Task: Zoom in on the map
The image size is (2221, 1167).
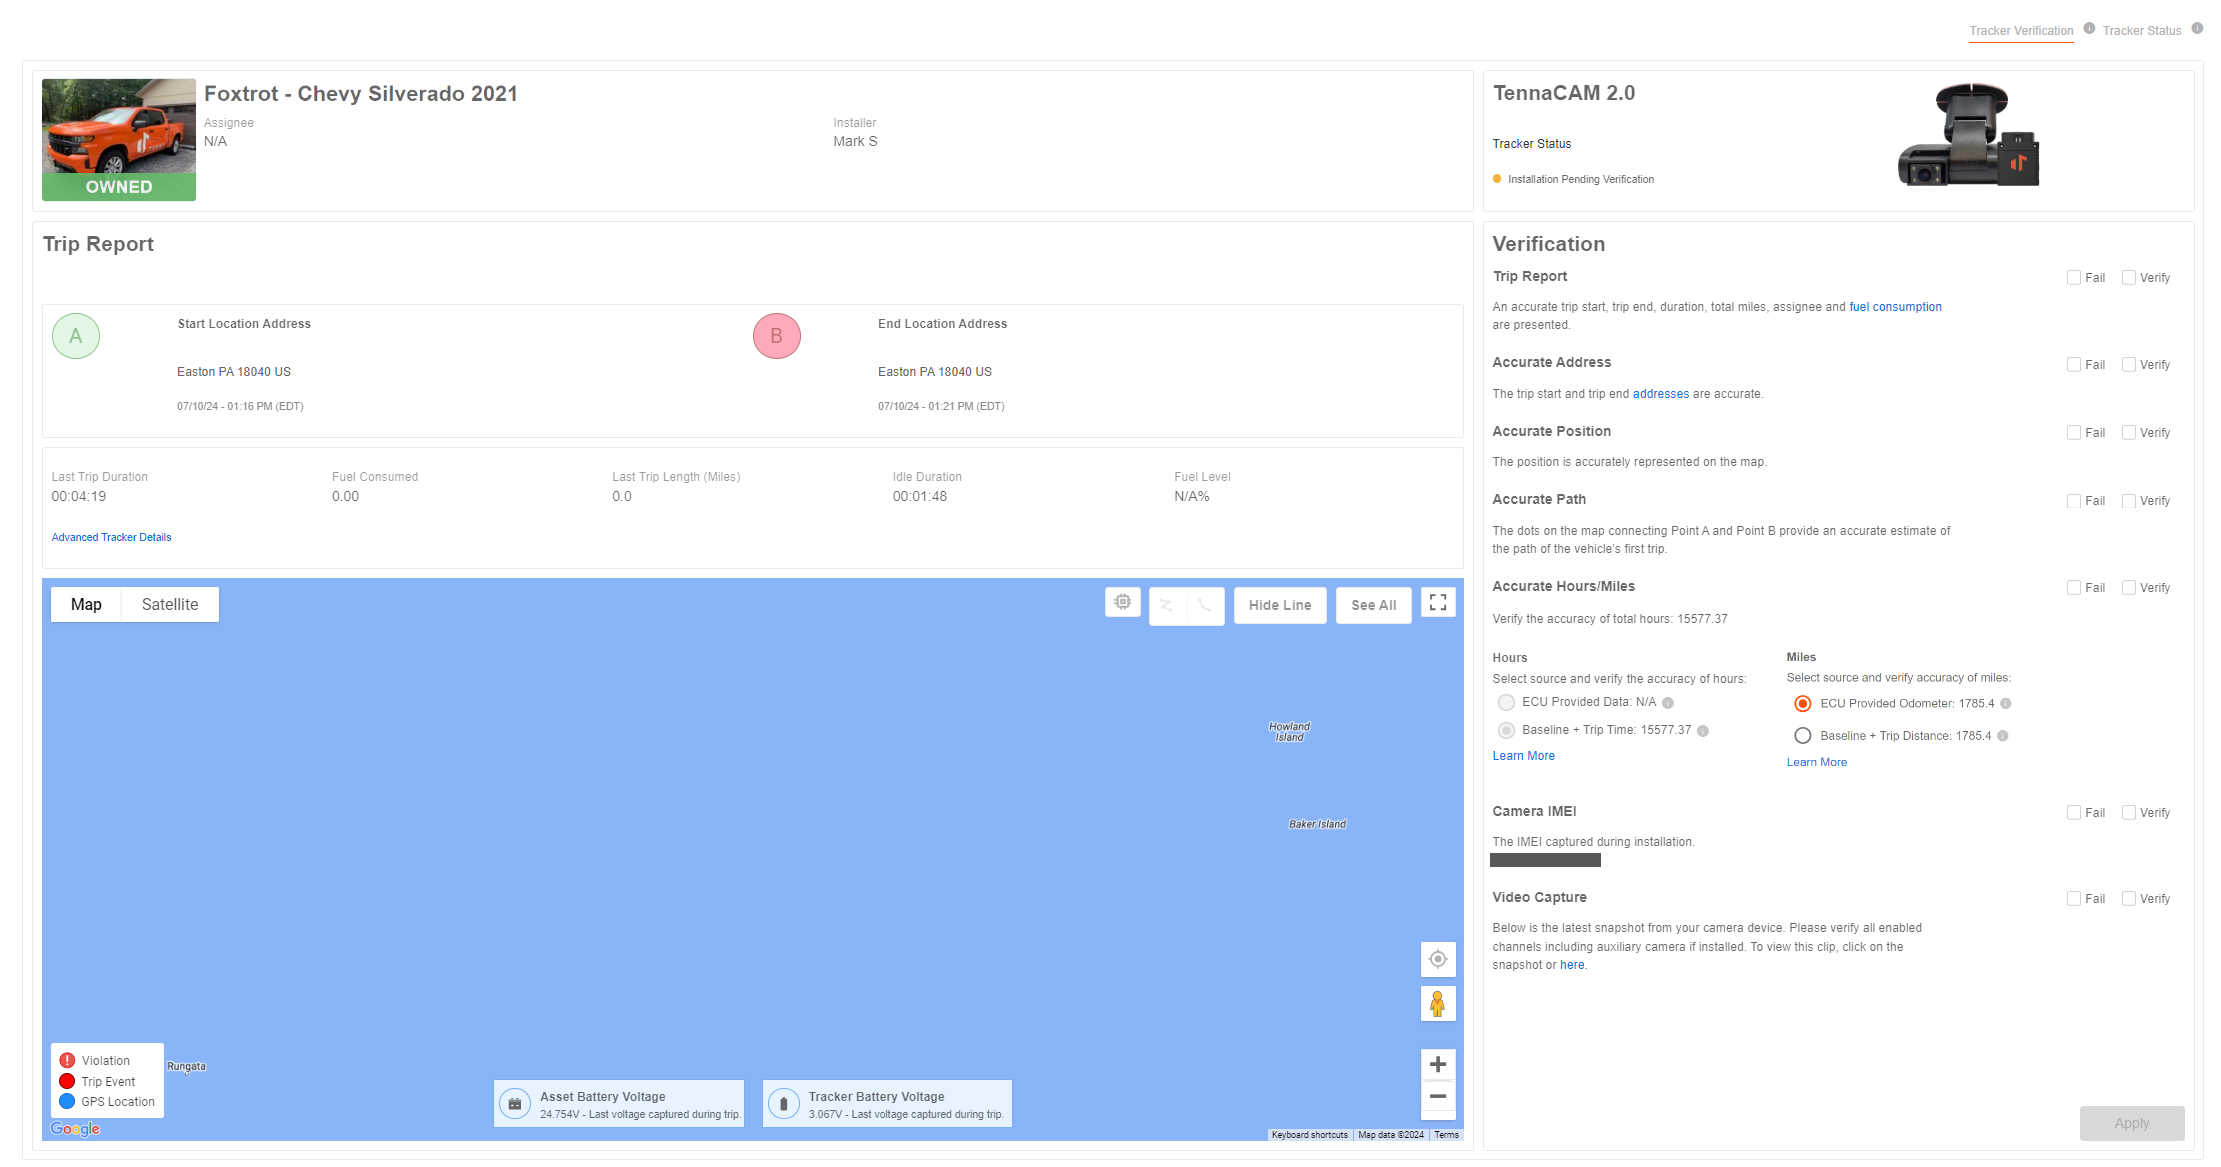Action: tap(1437, 1064)
